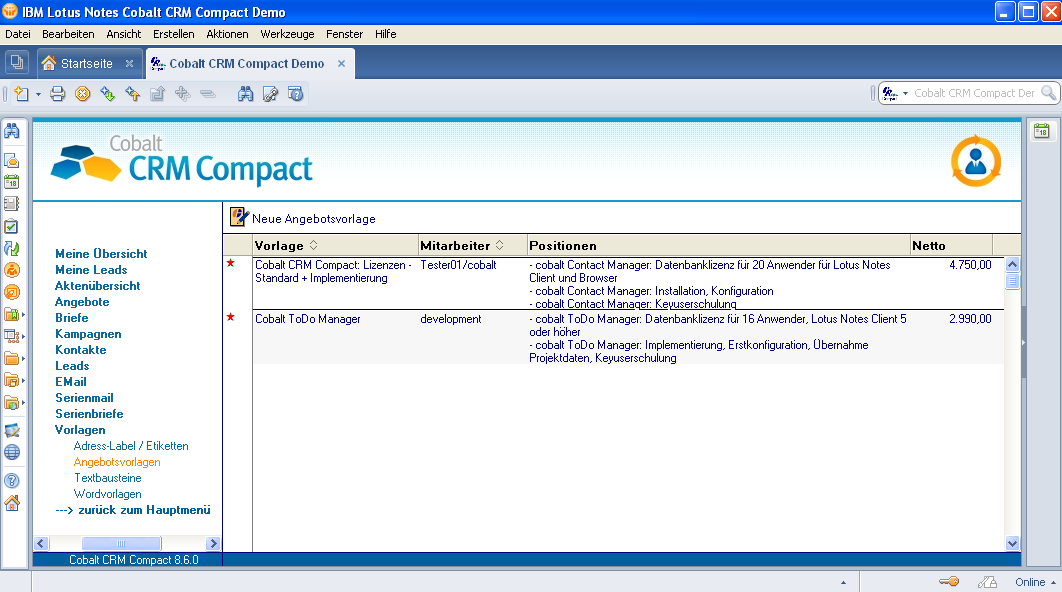Open the calendar icon in bookmark sidebar

(x=12, y=182)
